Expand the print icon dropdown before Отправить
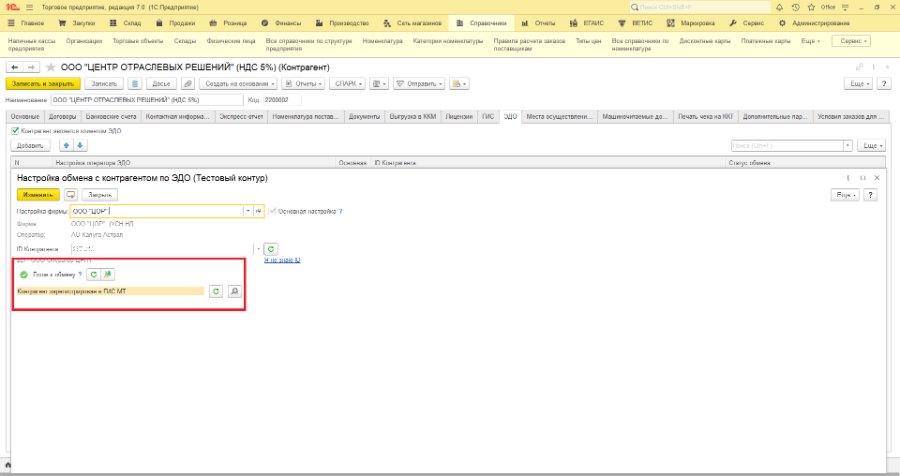Viewport: 900px width, 476px height. (379, 84)
